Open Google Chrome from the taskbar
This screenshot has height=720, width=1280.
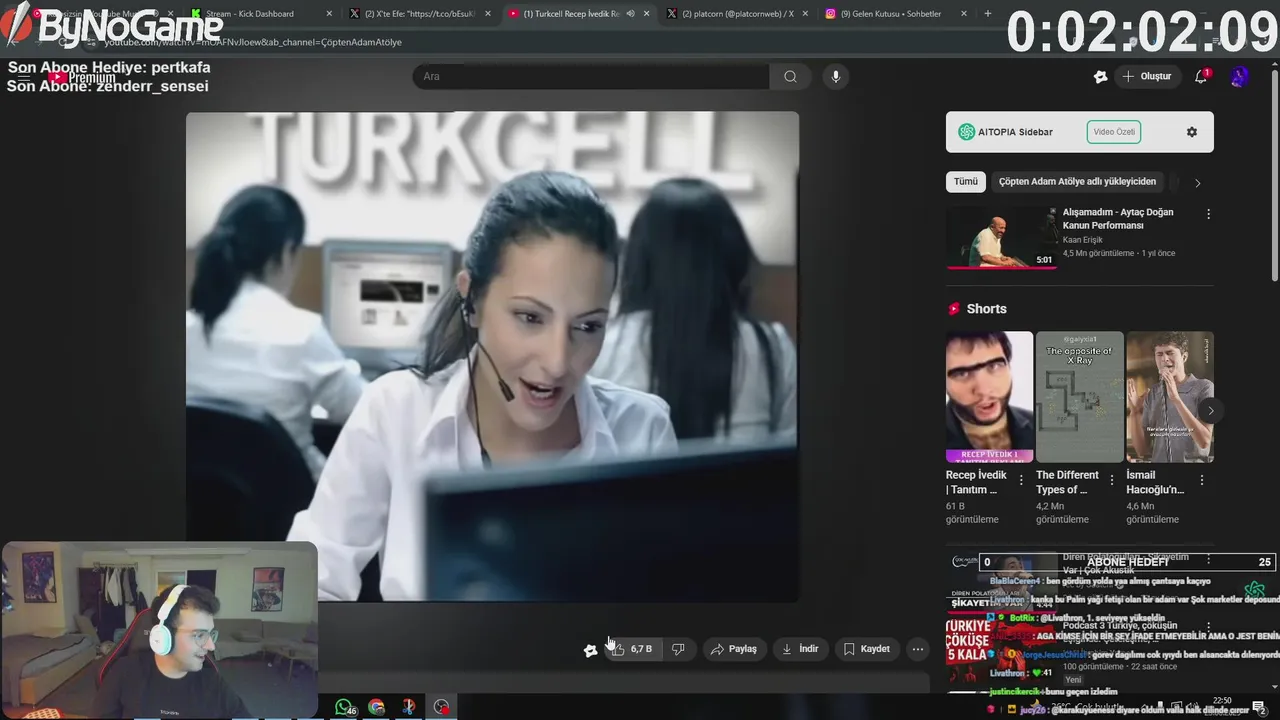(376, 707)
